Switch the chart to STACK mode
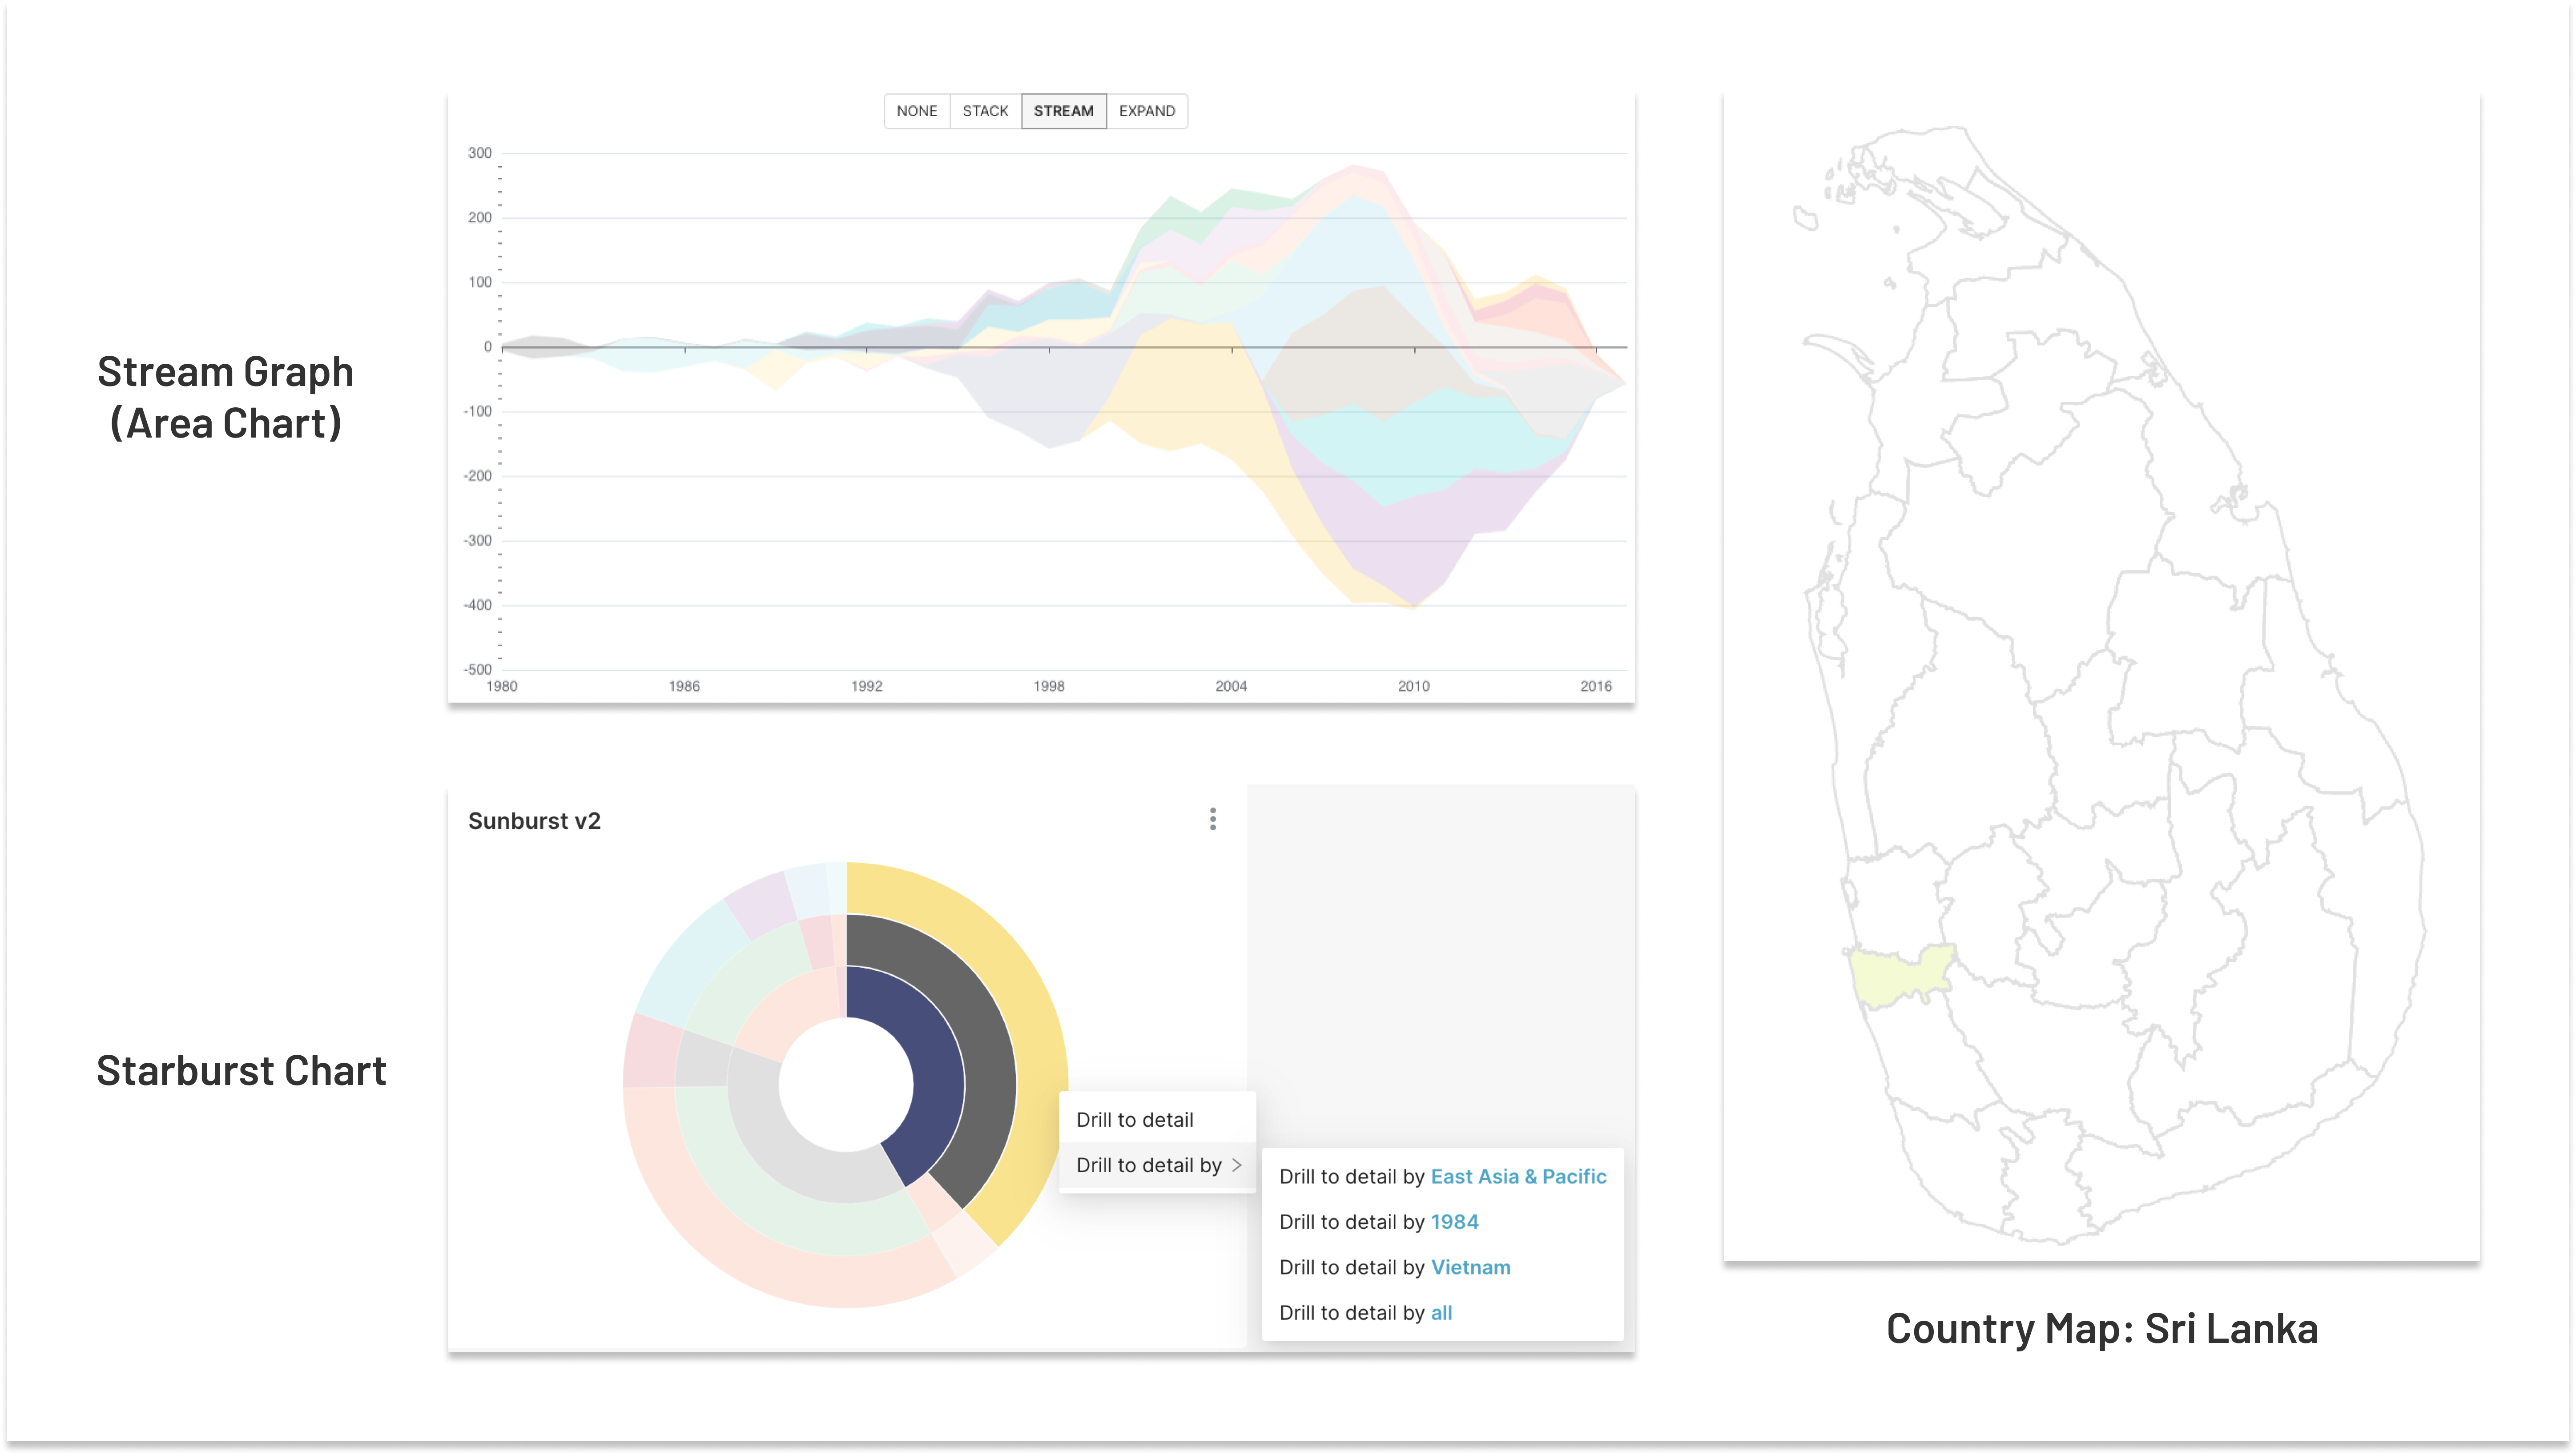Viewport: 2576px width, 1455px height. tap(985, 111)
